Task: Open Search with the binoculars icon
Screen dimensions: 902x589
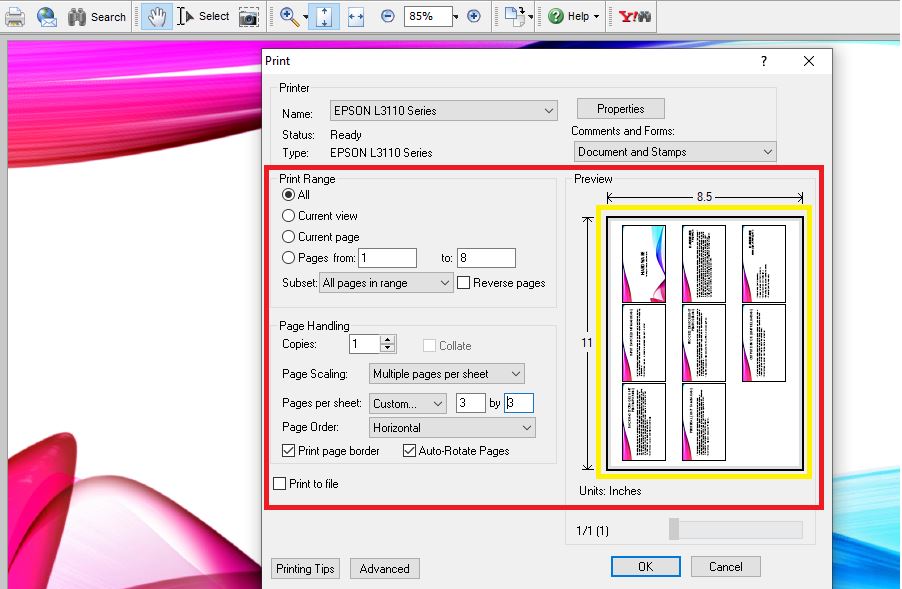Action: [x=97, y=17]
